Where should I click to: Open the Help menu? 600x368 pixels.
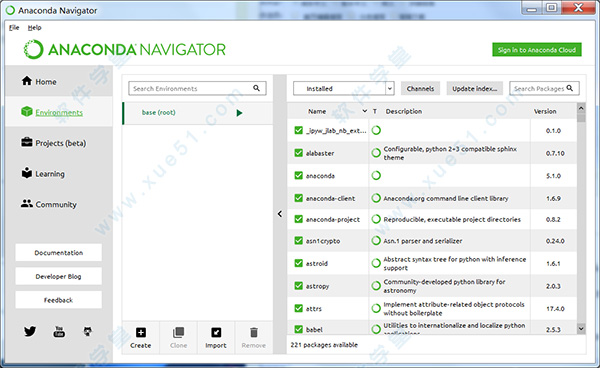point(34,28)
